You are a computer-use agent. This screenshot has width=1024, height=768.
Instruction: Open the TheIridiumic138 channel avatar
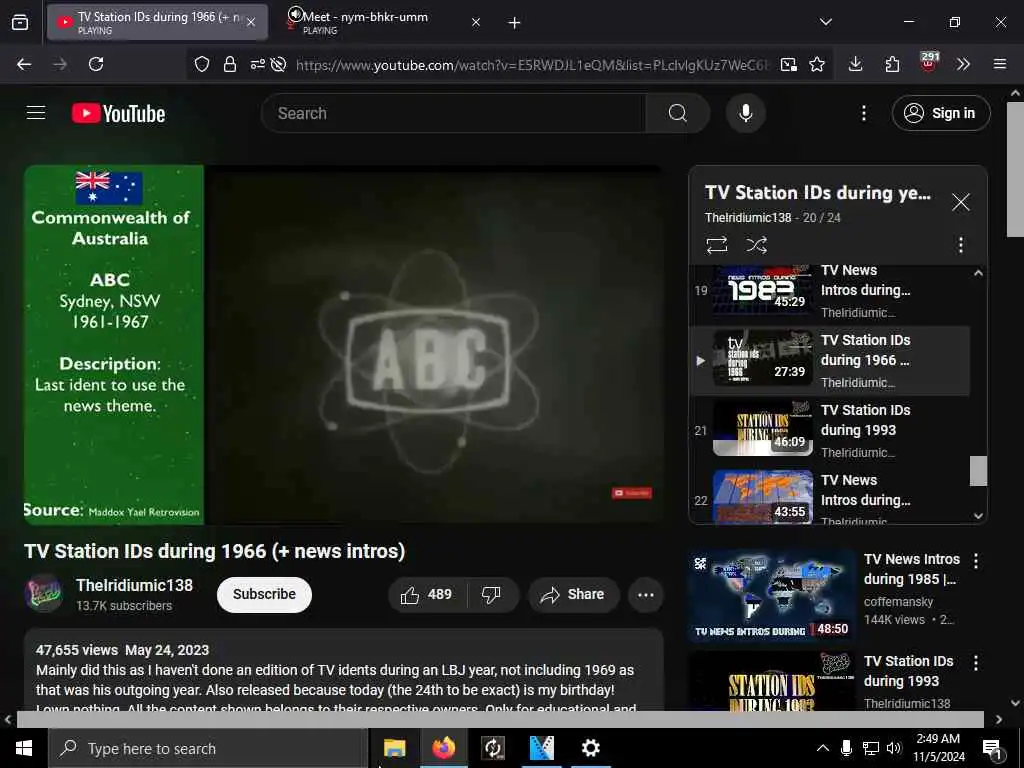coord(43,593)
